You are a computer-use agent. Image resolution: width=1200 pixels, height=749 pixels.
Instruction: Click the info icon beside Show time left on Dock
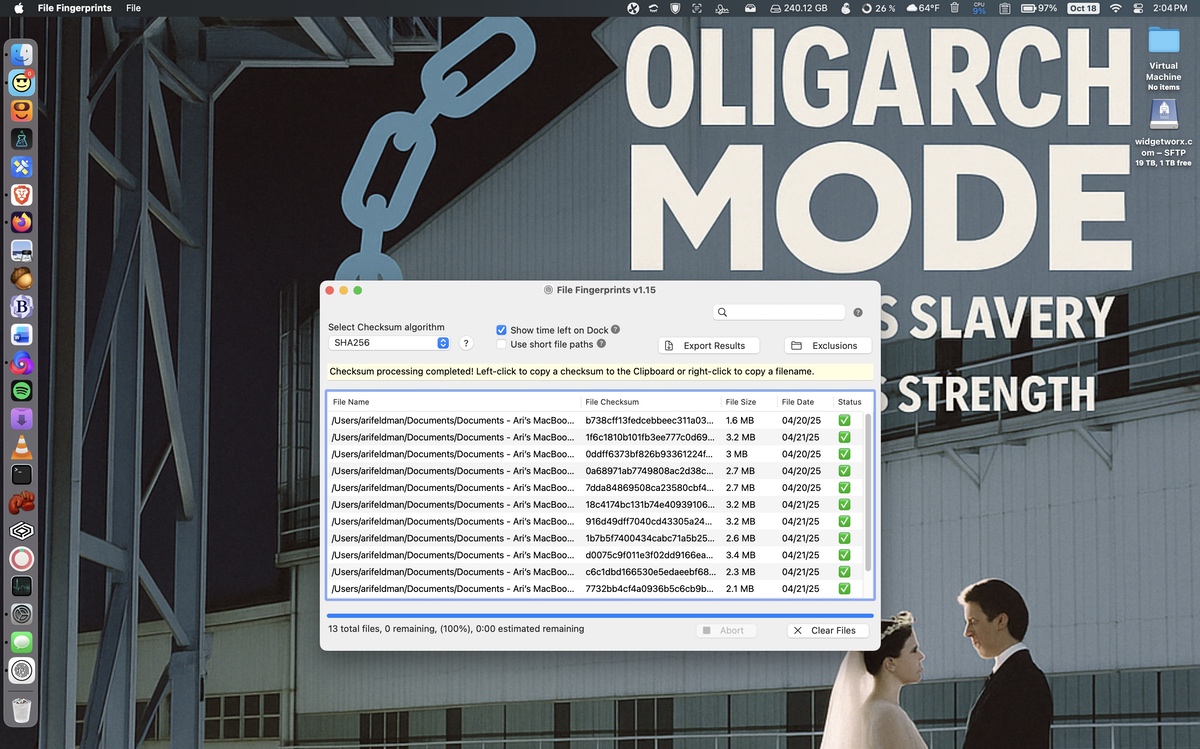point(615,330)
